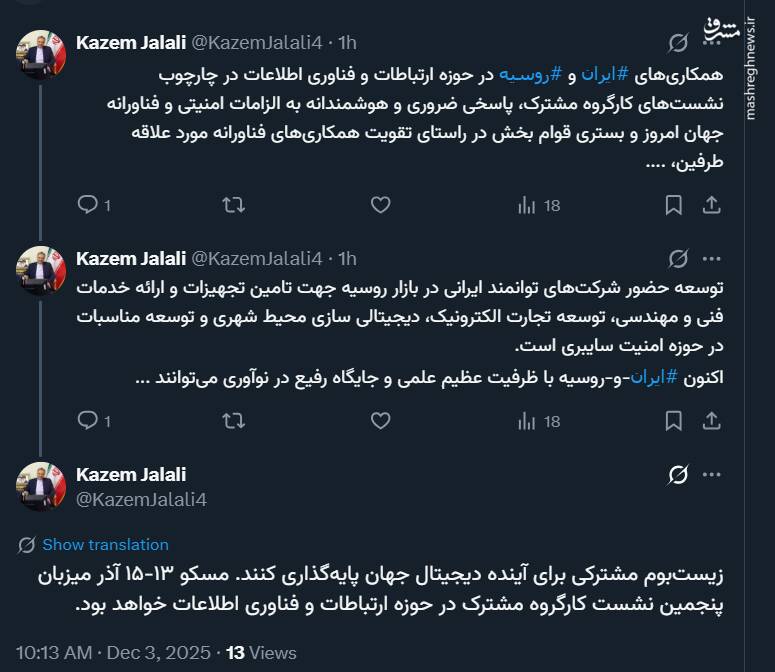Screen dimensions: 775x672
Task: Reply to the top tweet
Action: tap(88, 205)
